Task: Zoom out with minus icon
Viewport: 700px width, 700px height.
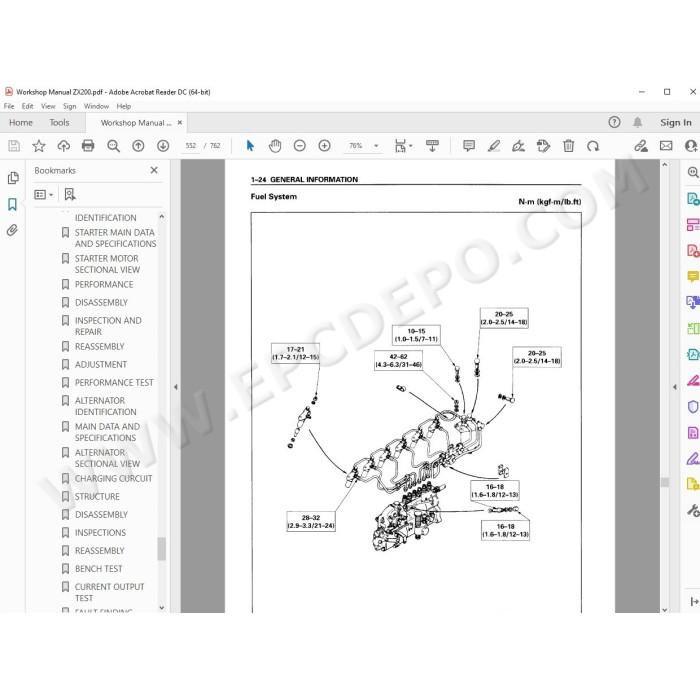Action: click(x=300, y=146)
